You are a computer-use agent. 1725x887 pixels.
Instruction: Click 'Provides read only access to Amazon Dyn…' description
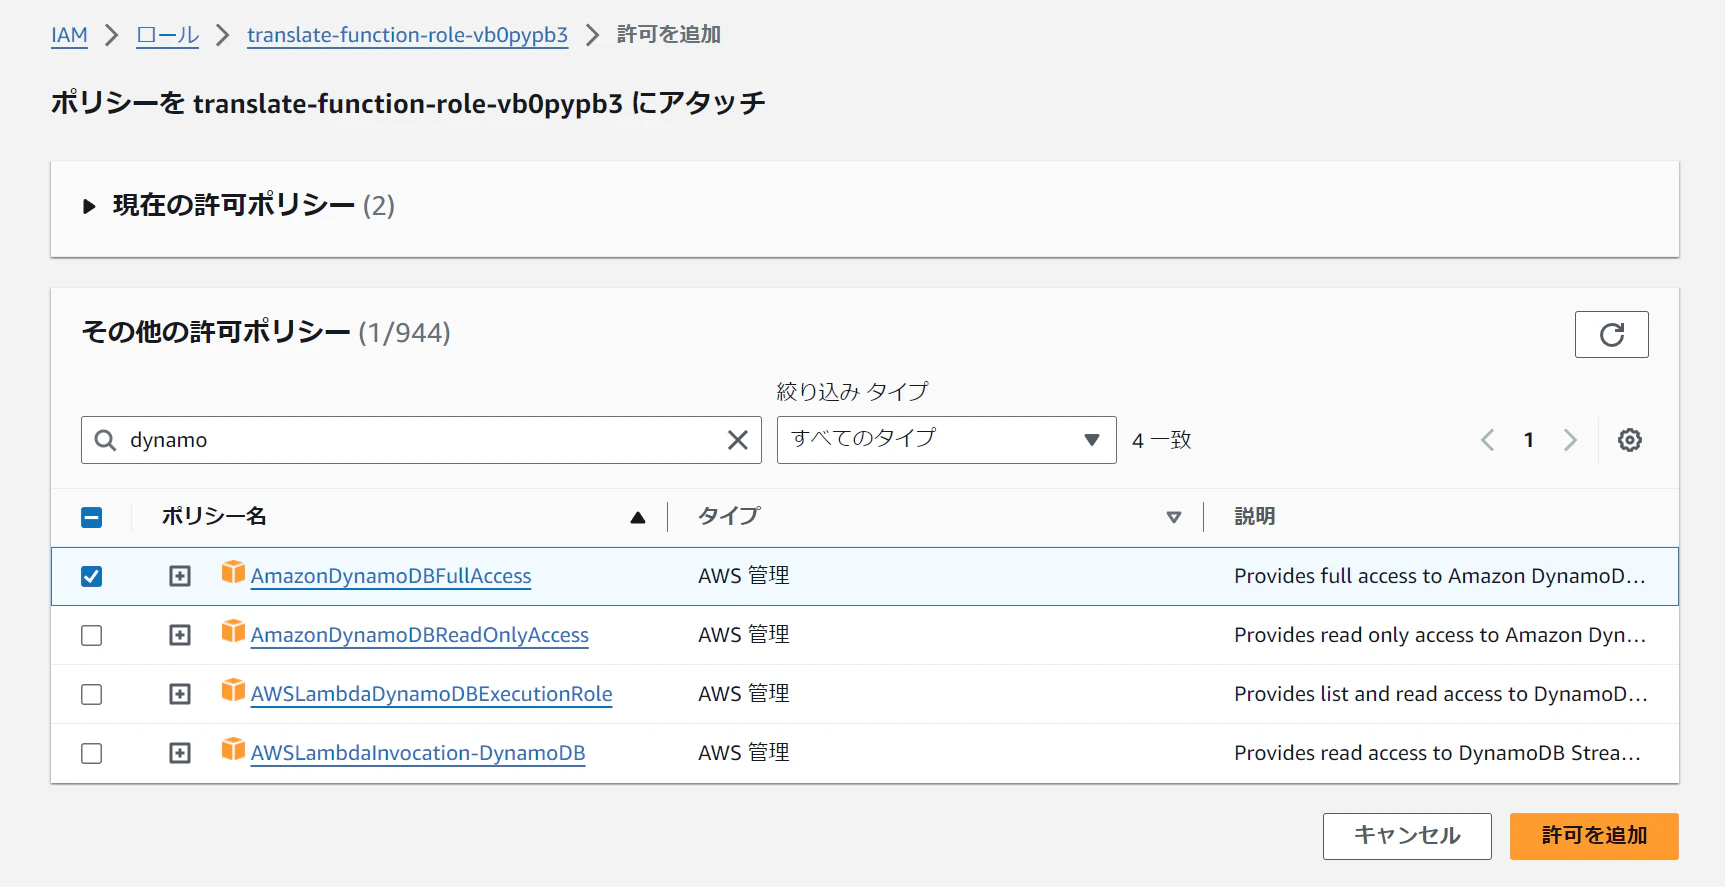coord(1439,635)
